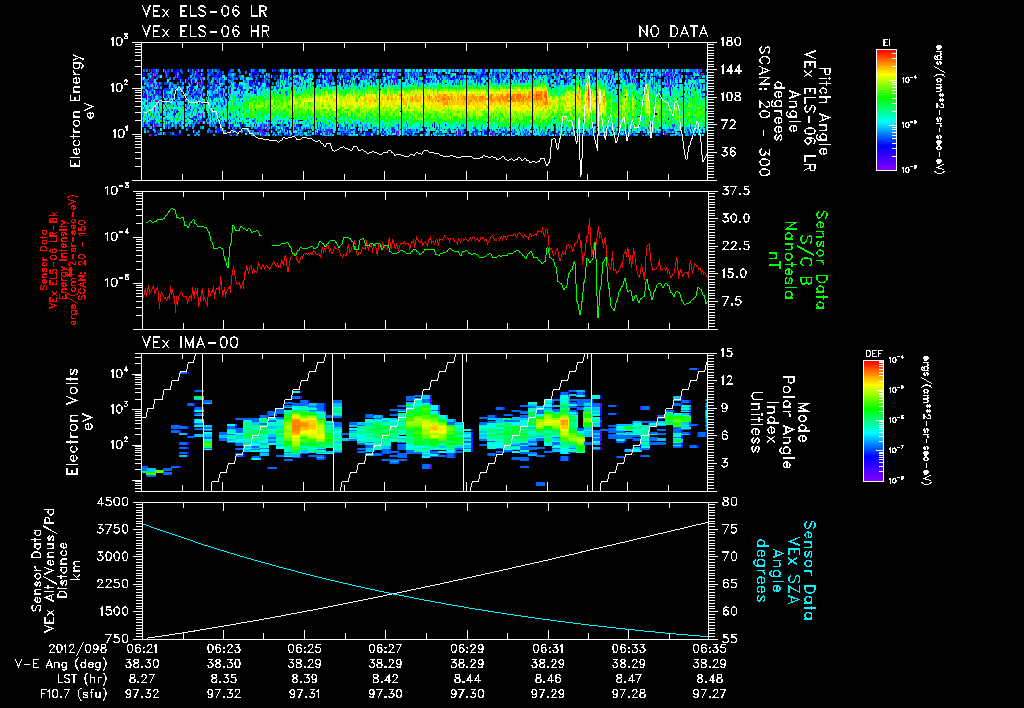Screen dimensions: 1024x708
Task: Click the 06:33 time tick label
Action: click(628, 650)
